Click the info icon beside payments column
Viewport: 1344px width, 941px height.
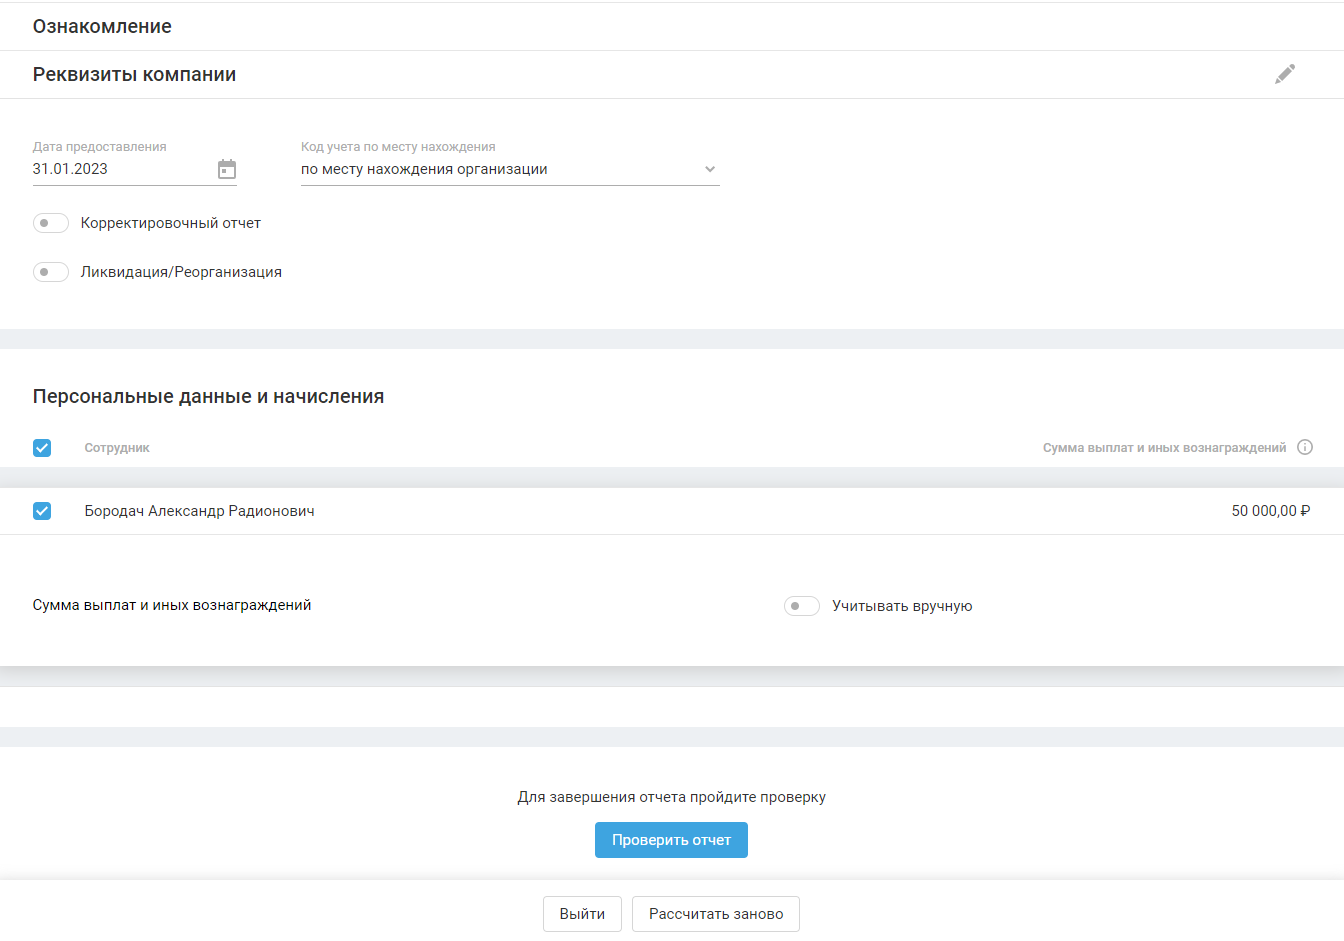pyautogui.click(x=1305, y=447)
